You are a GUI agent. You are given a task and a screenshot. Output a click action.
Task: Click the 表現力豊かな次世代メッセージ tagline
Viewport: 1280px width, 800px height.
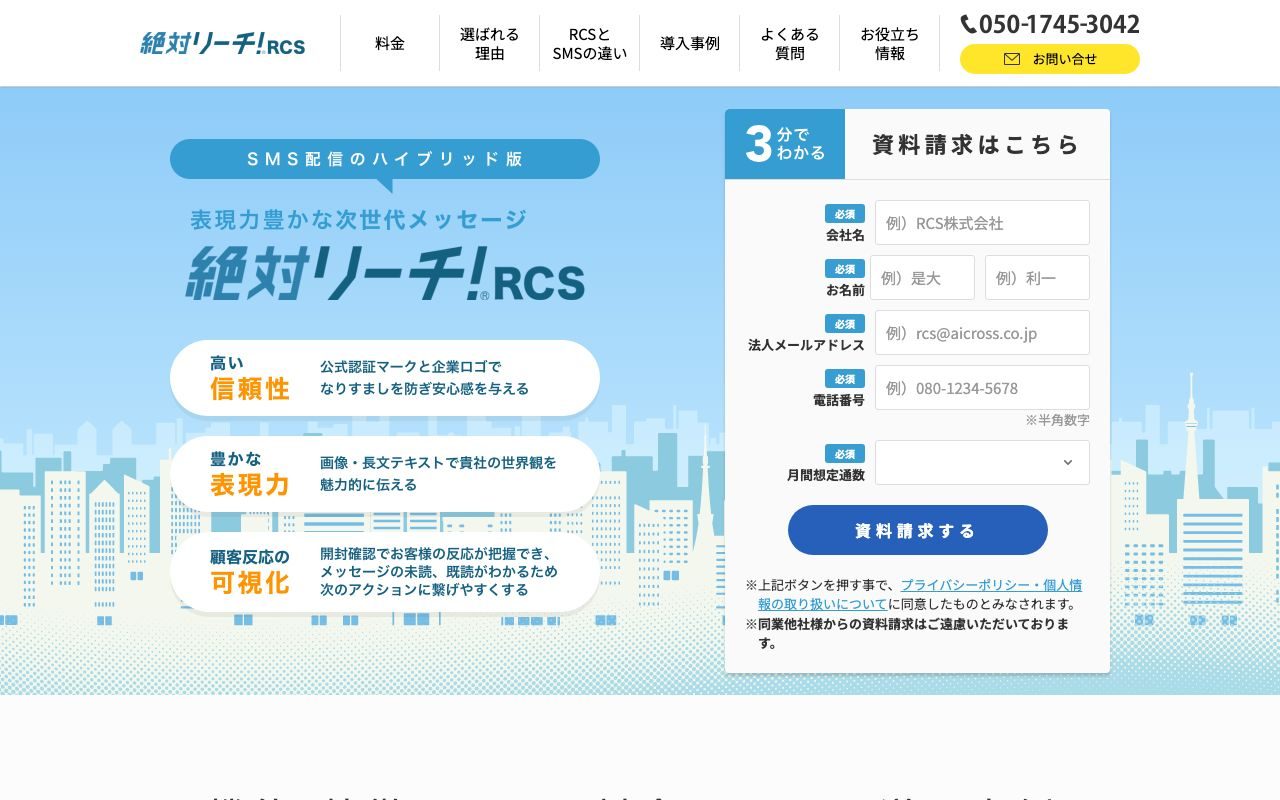[x=358, y=219]
